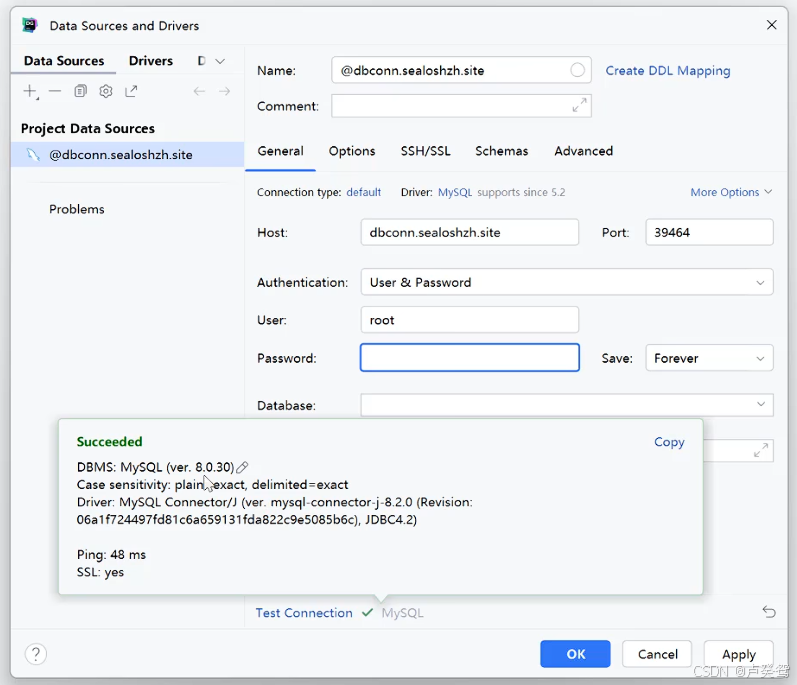This screenshot has height=685, width=797.
Task: Open data source settings gear icon
Action: tap(106, 91)
